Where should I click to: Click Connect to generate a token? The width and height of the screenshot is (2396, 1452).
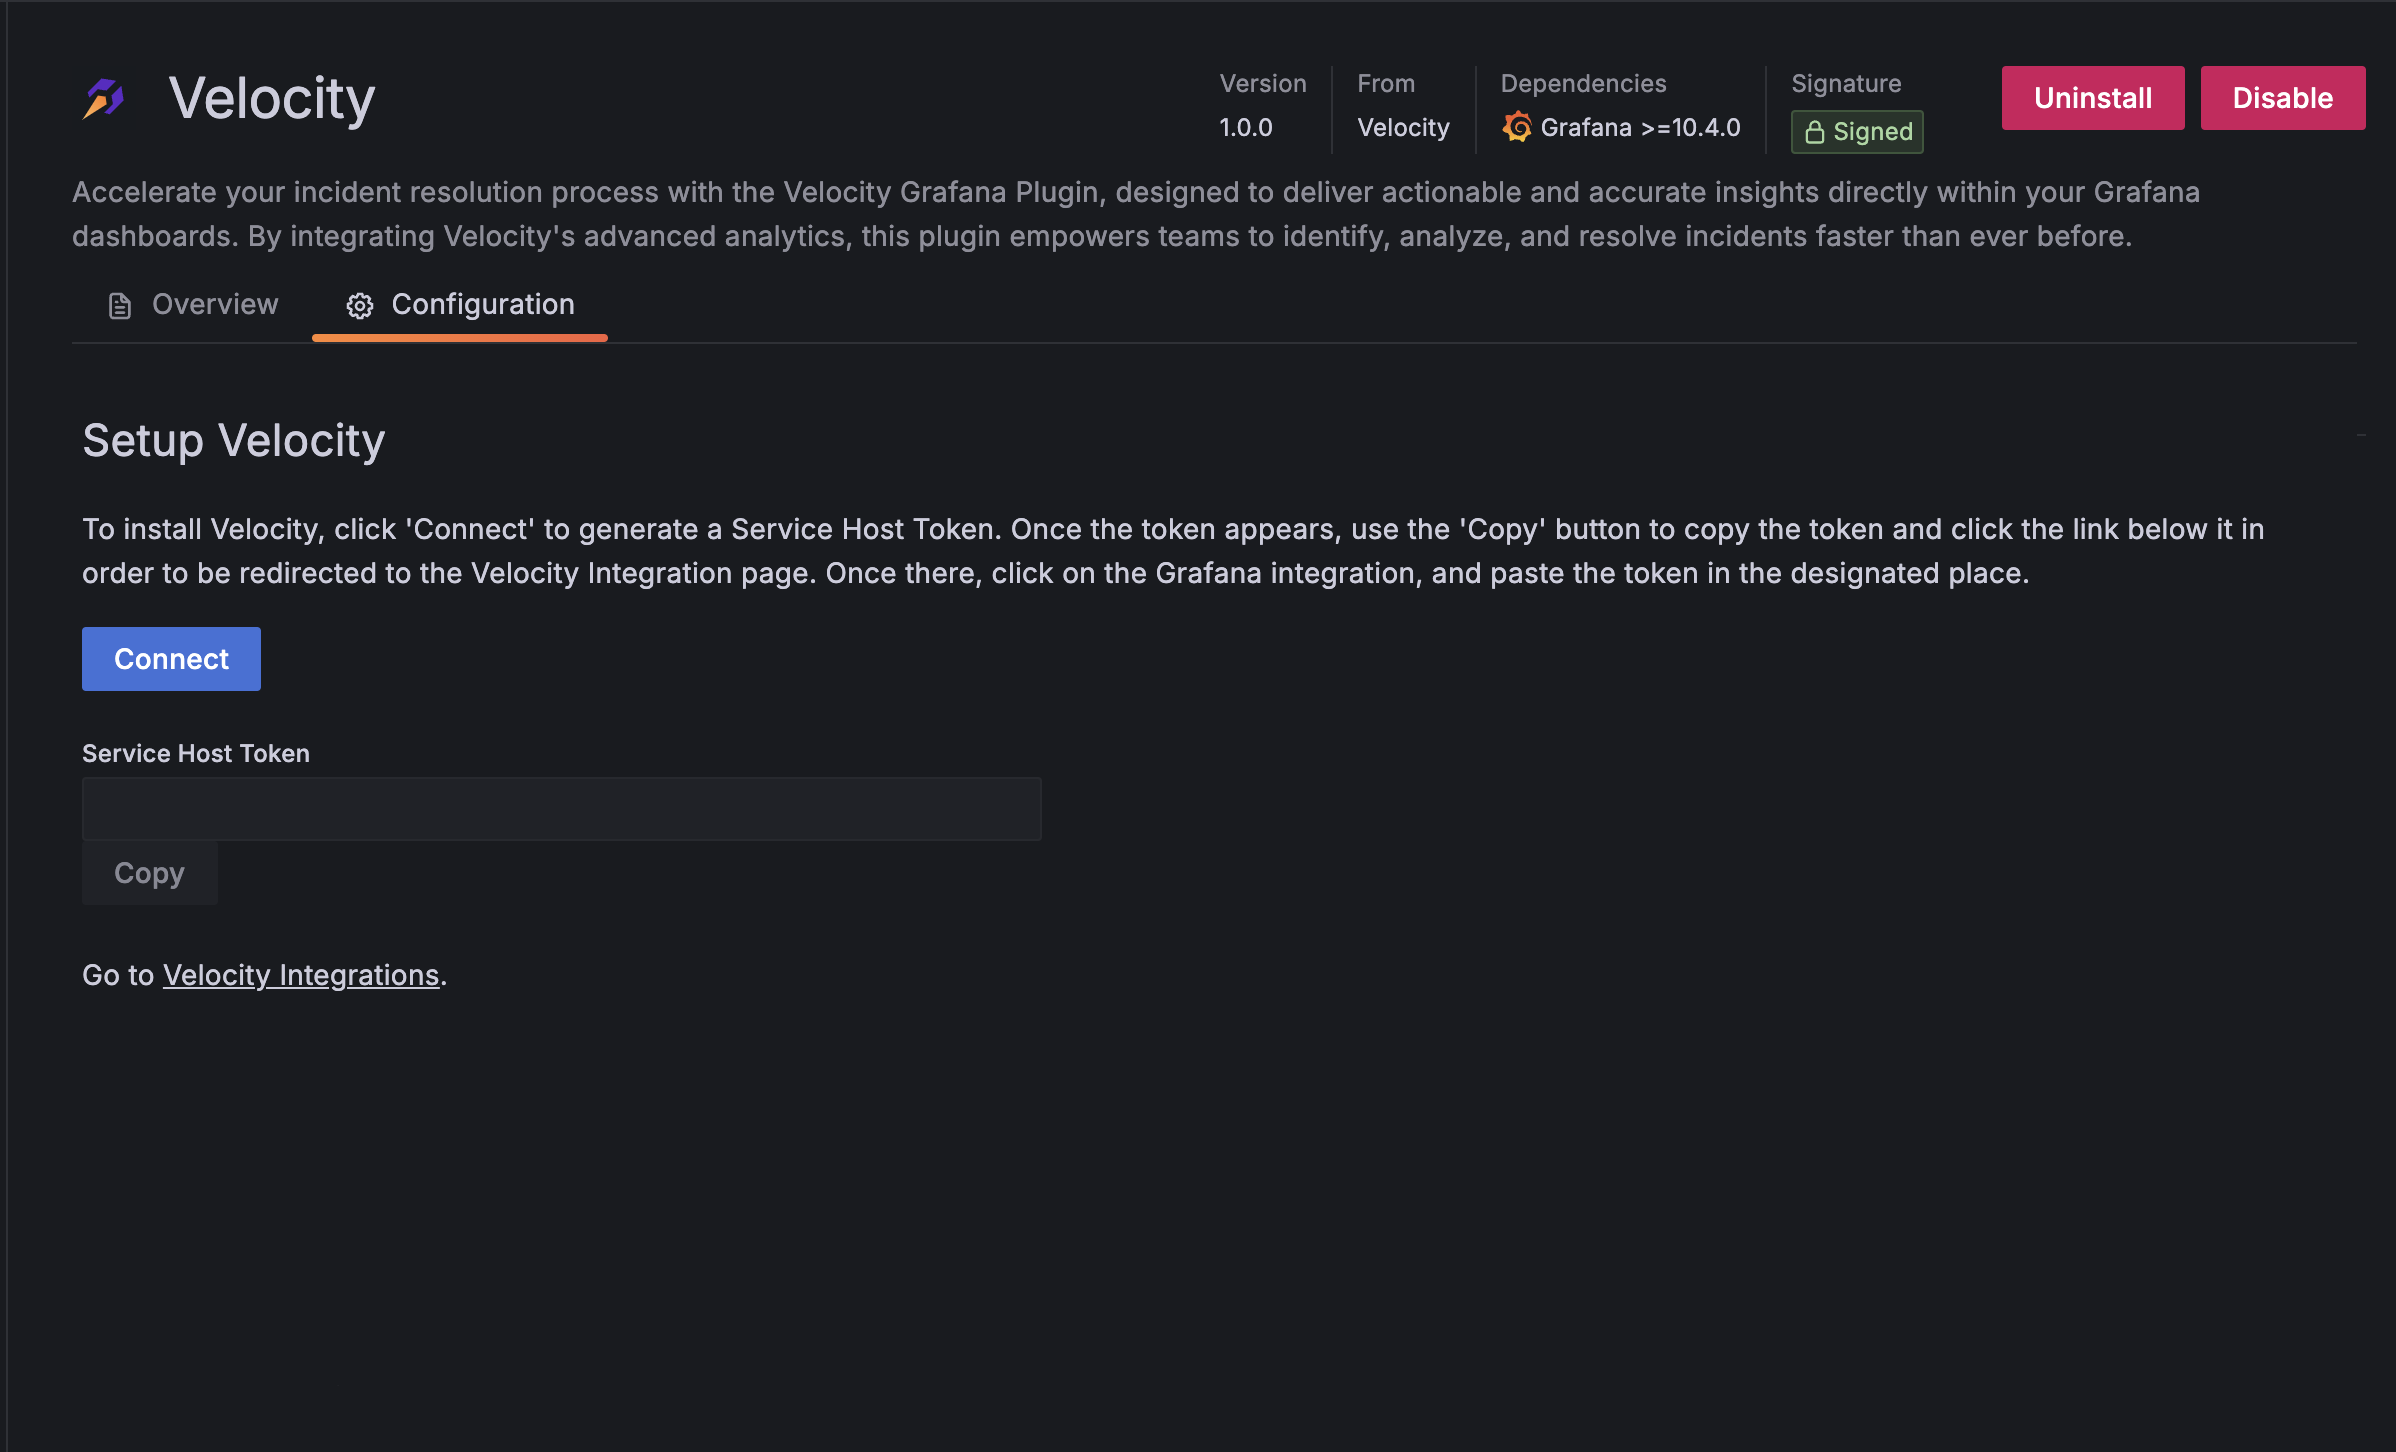[171, 659]
